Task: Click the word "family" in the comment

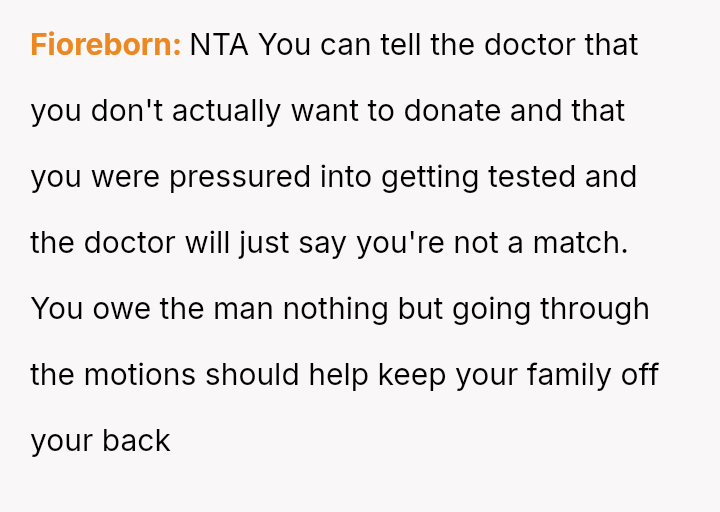Action: pyautogui.click(x=566, y=375)
